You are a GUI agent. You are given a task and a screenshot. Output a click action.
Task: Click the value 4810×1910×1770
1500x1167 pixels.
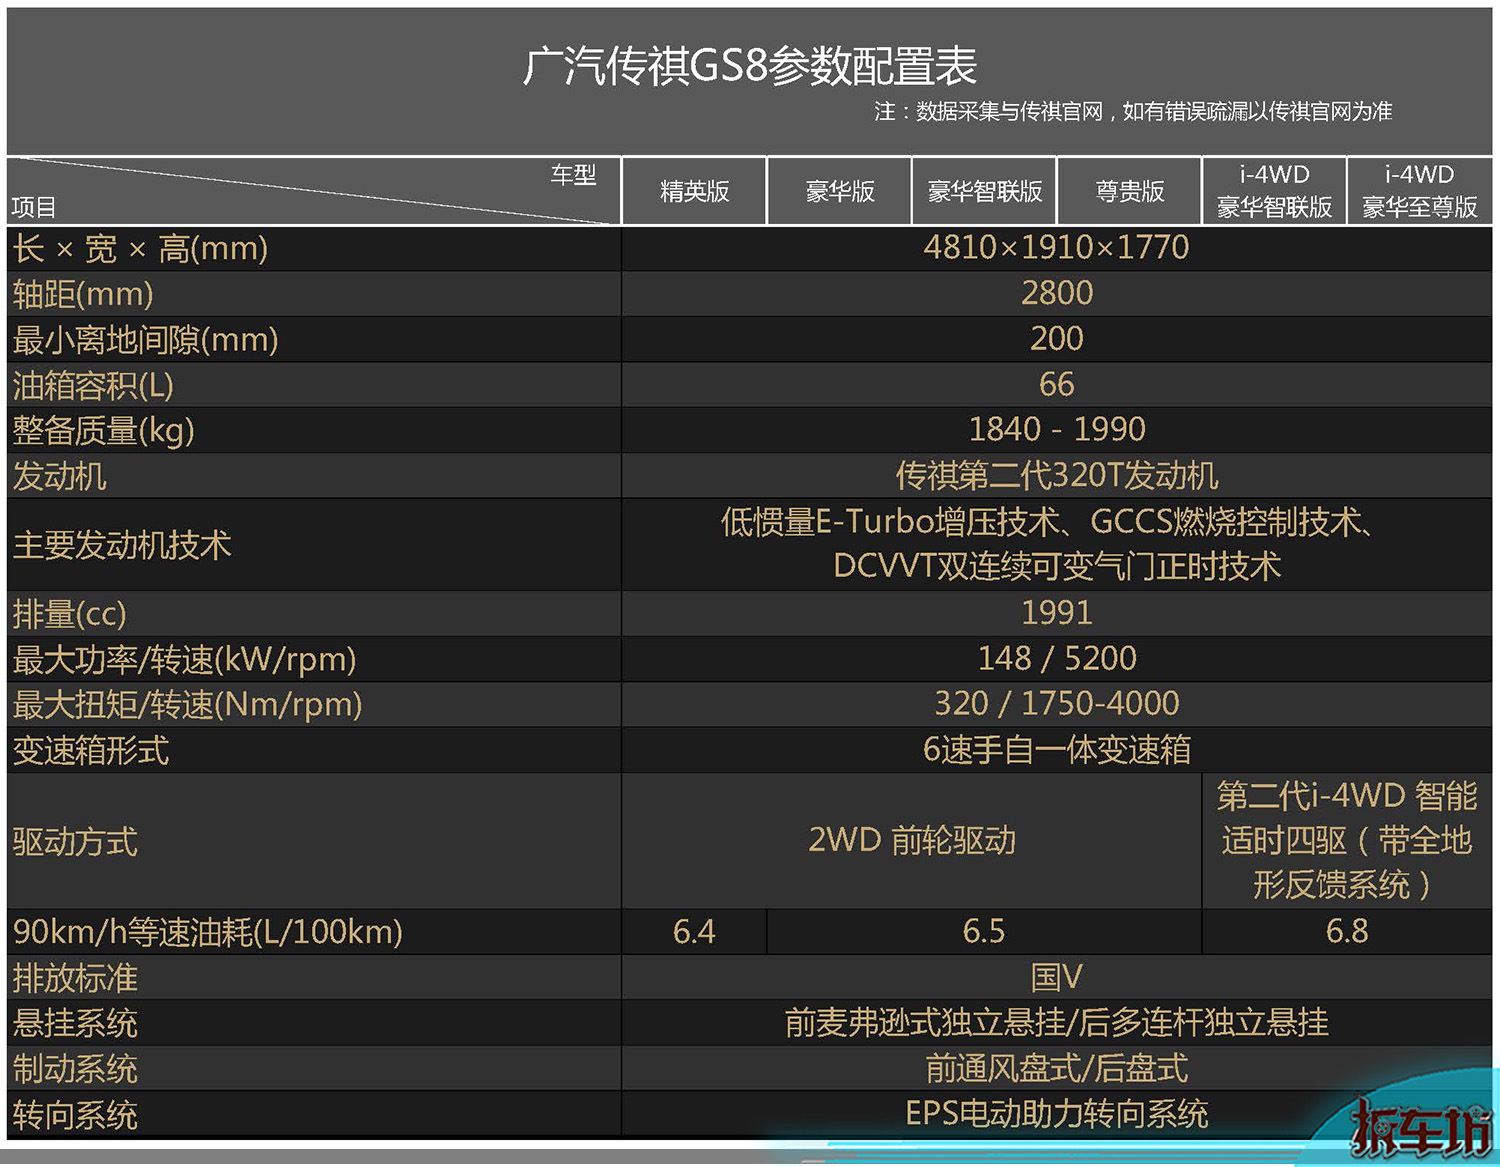coord(1056,247)
